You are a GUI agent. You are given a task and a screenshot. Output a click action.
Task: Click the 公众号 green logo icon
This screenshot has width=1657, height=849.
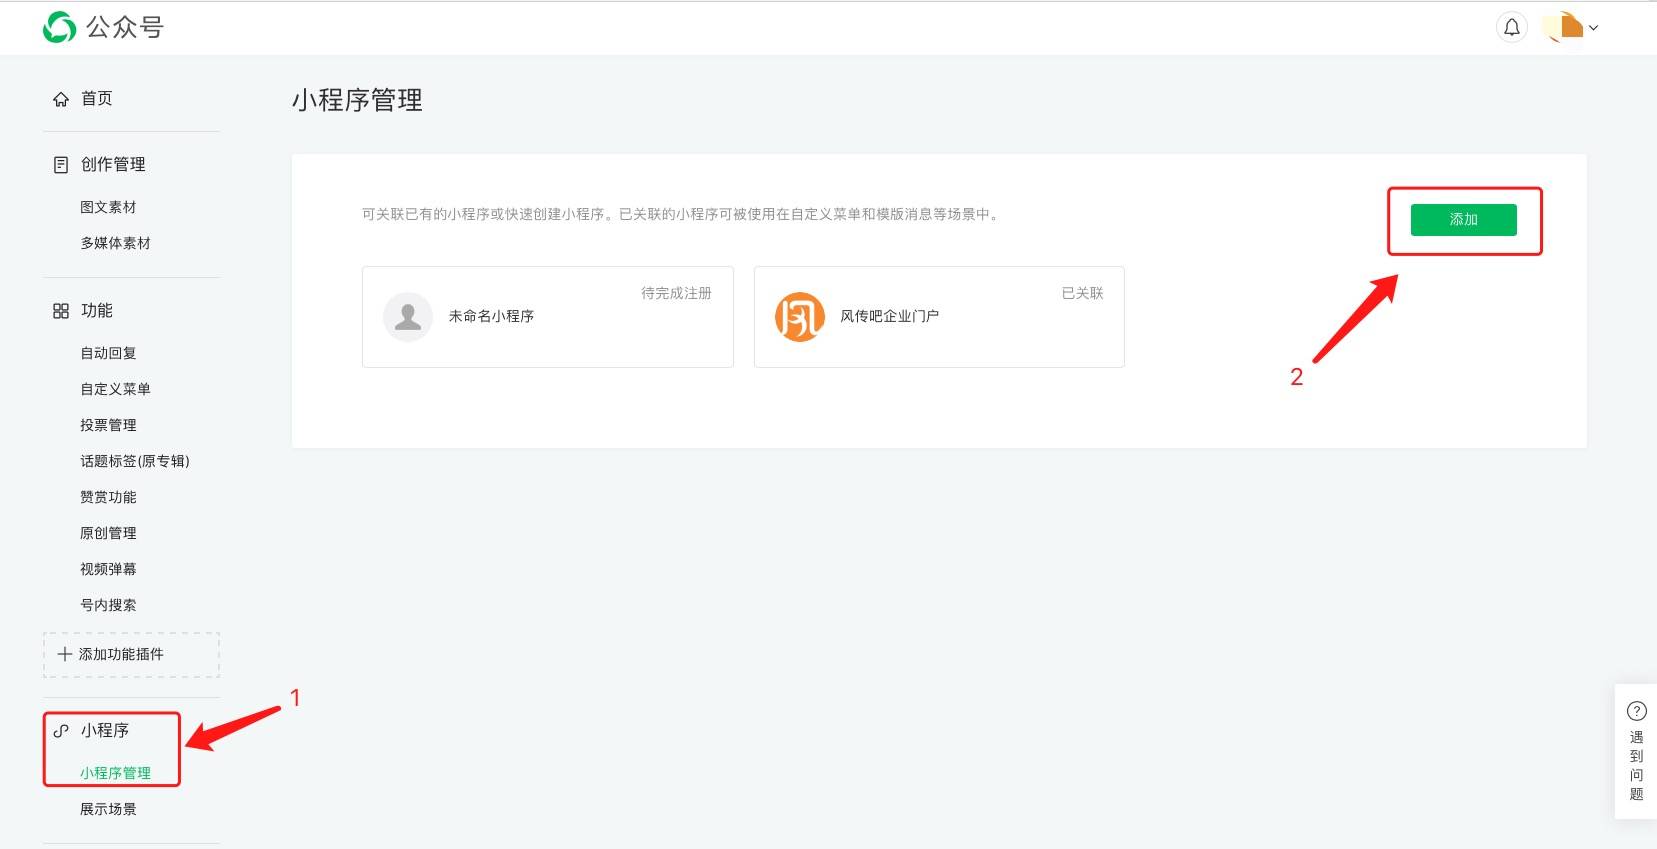[59, 27]
